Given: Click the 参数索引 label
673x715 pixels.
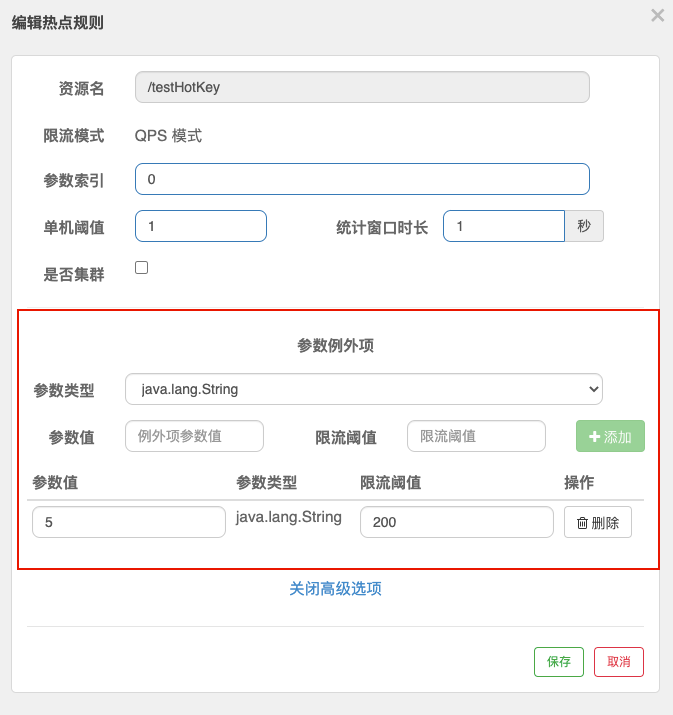Looking at the screenshot, I should point(74,181).
